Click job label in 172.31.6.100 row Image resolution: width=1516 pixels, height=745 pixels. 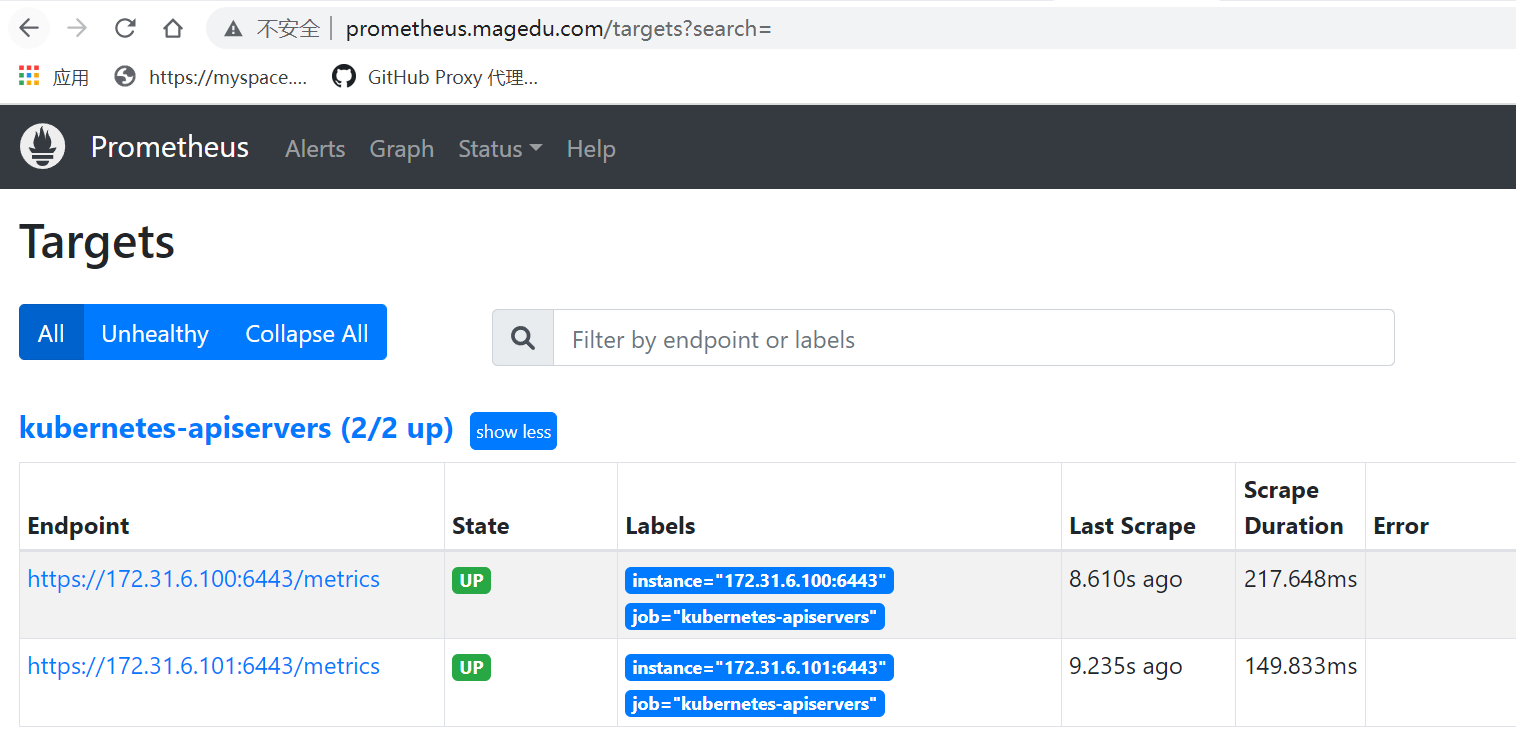[x=755, y=617]
